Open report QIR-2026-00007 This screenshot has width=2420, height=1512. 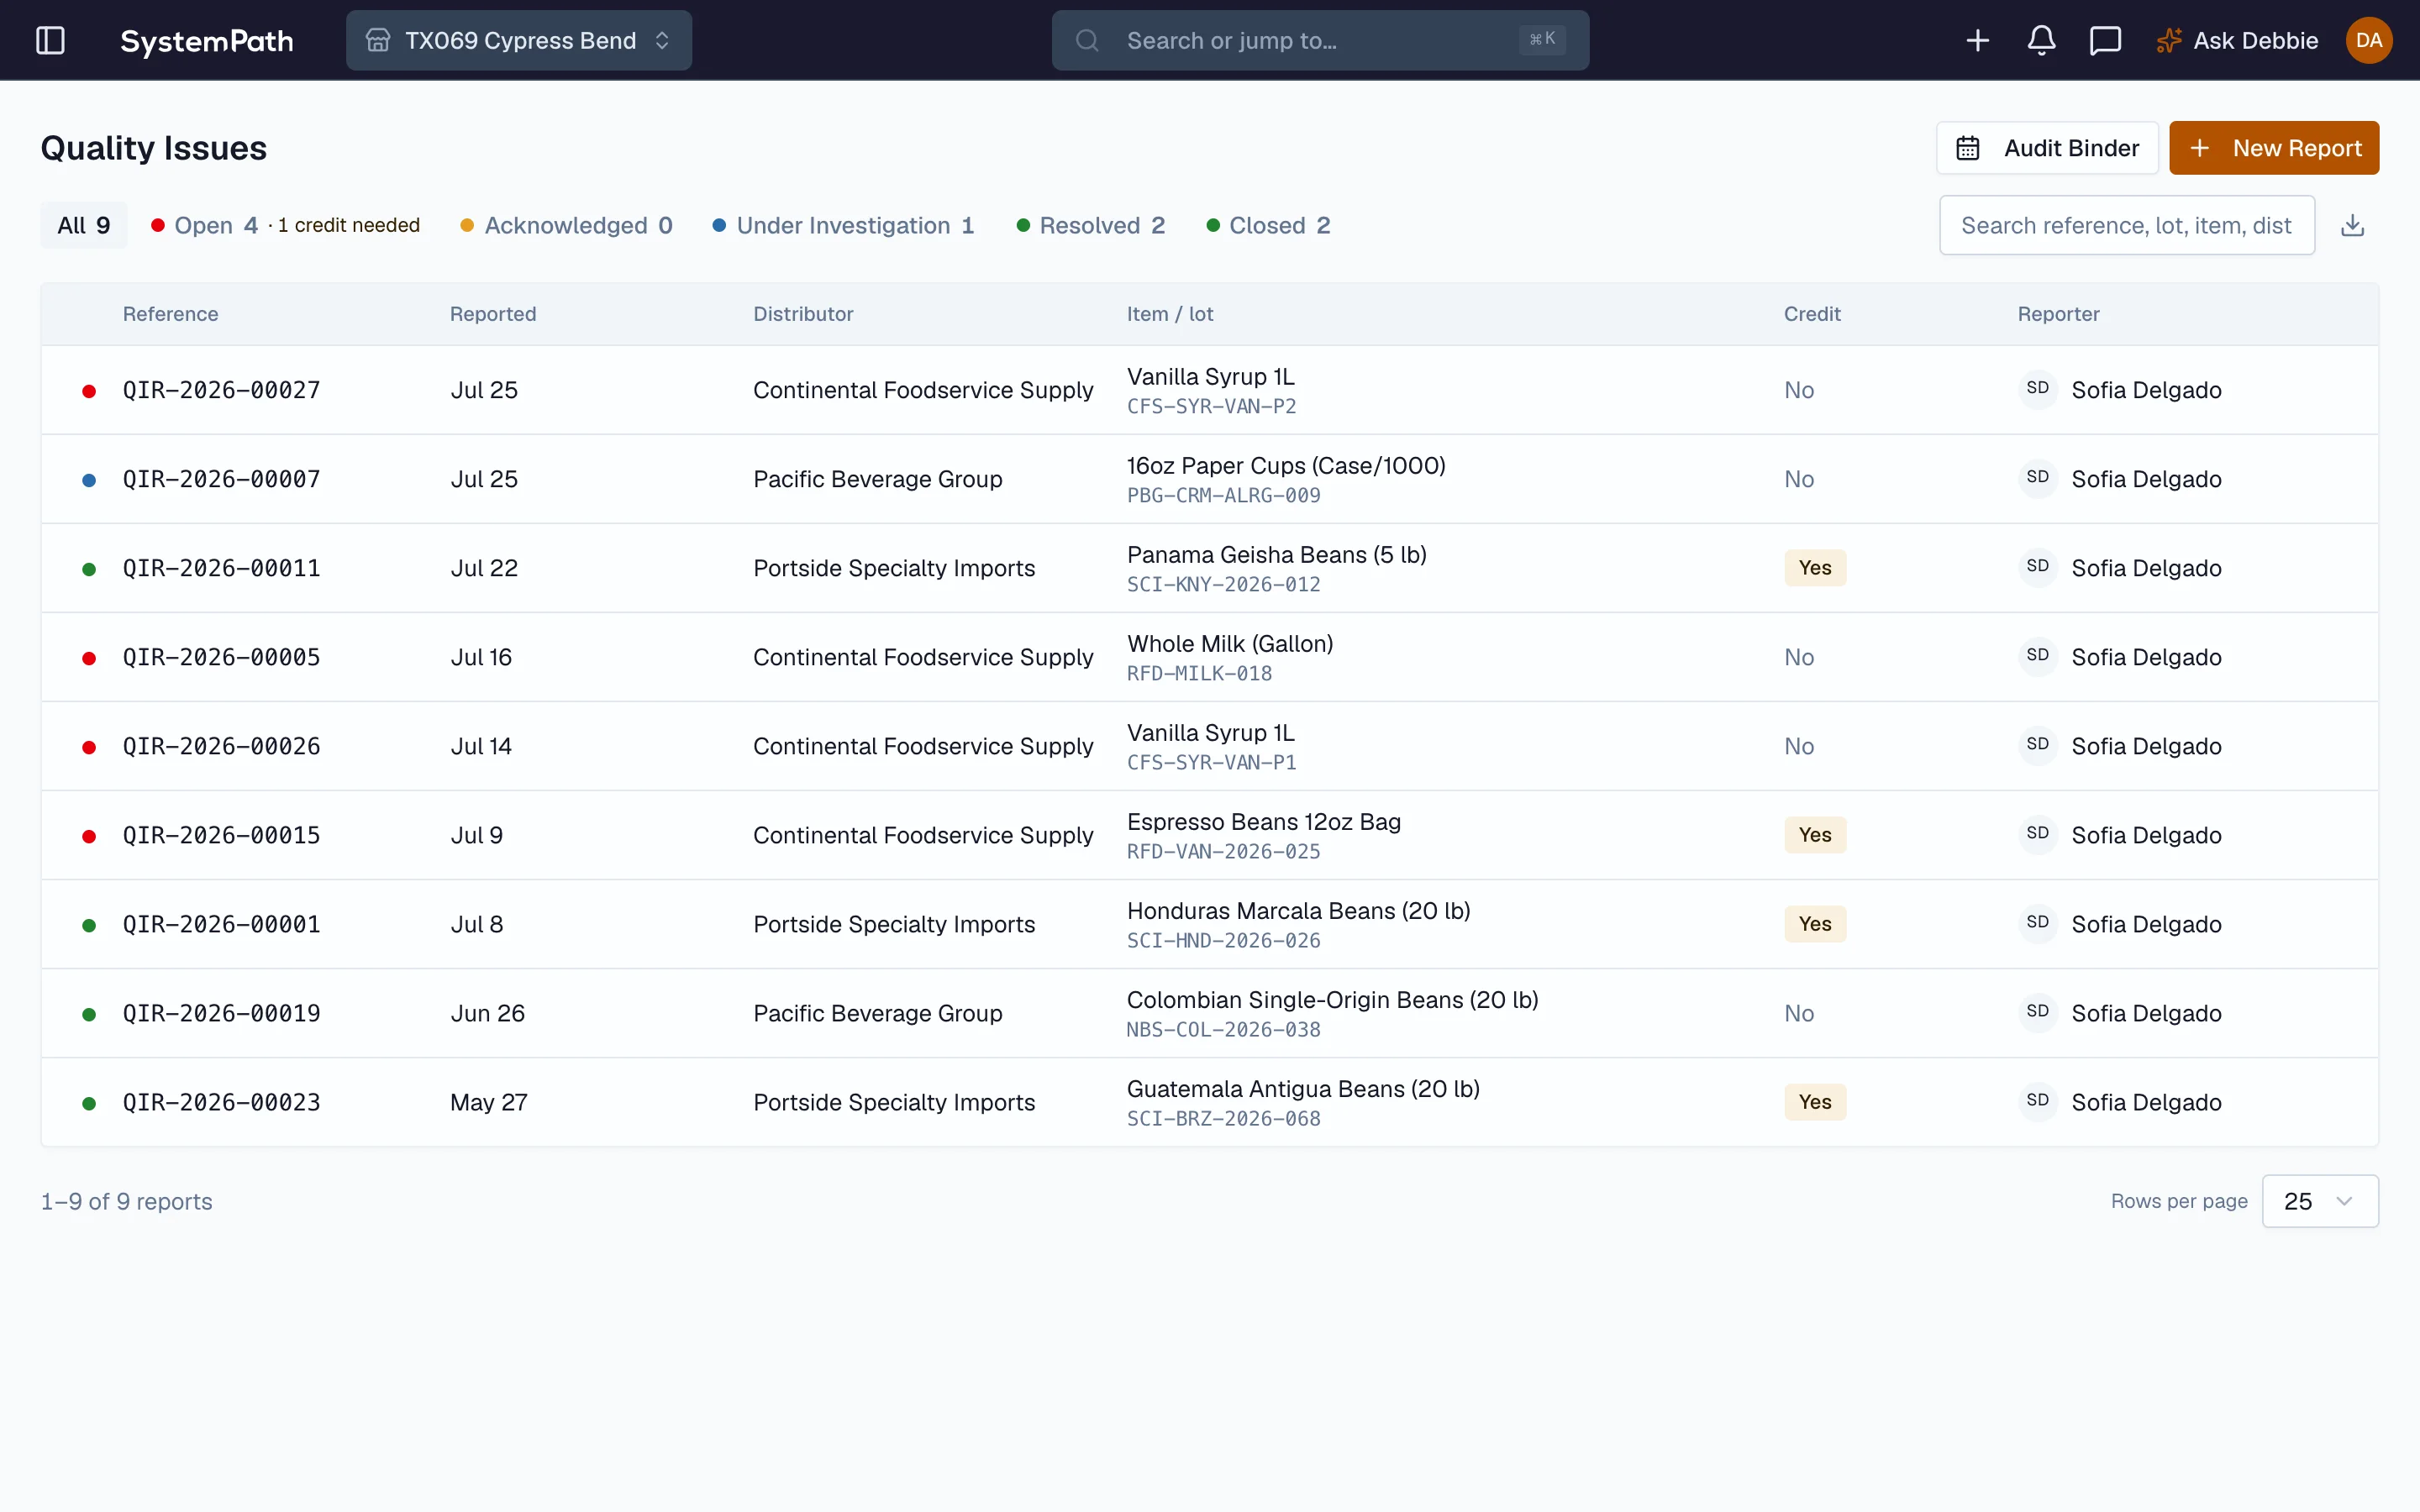221,479
